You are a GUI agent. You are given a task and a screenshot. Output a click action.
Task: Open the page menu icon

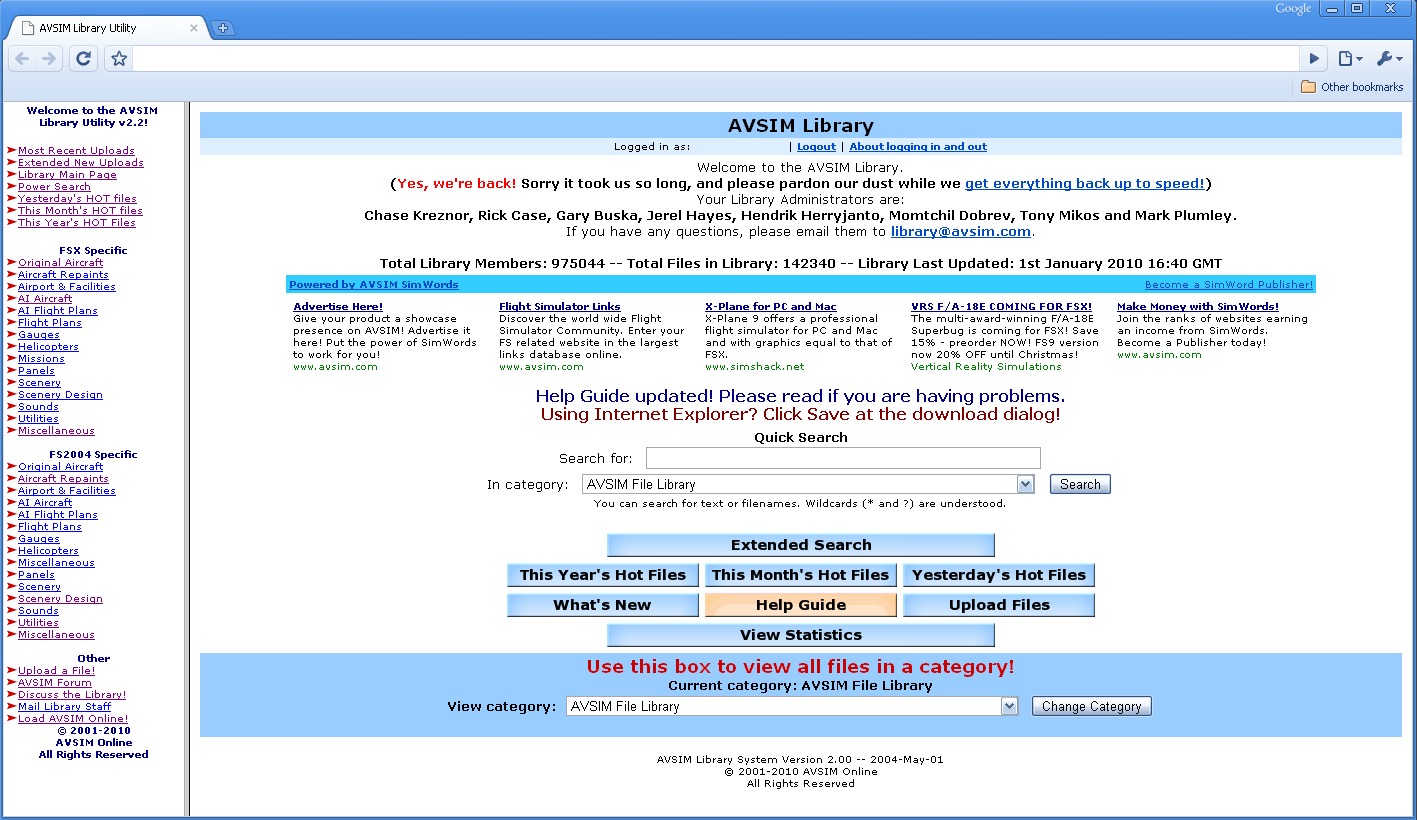coord(1350,59)
